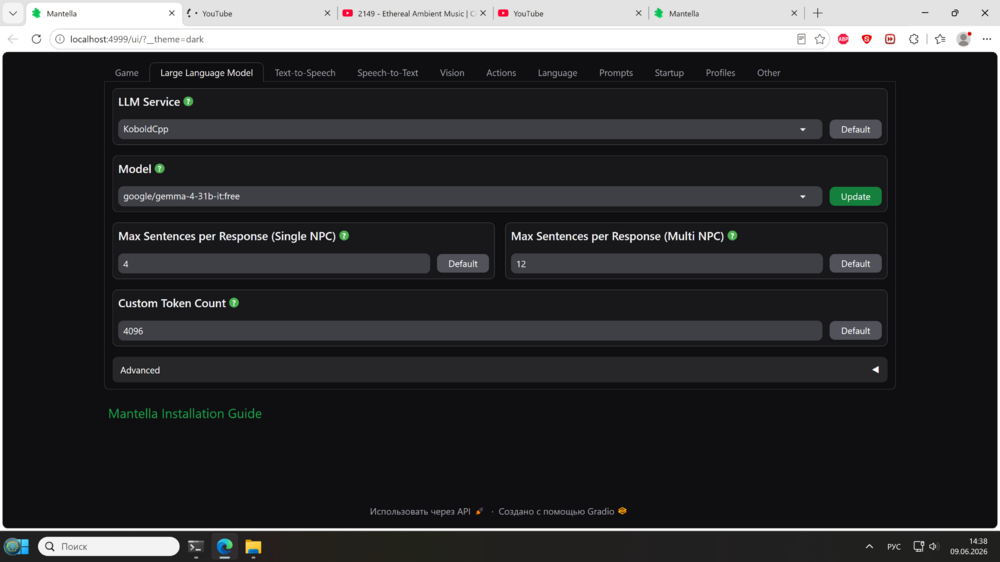Open the Model dropdown list

pos(470,196)
